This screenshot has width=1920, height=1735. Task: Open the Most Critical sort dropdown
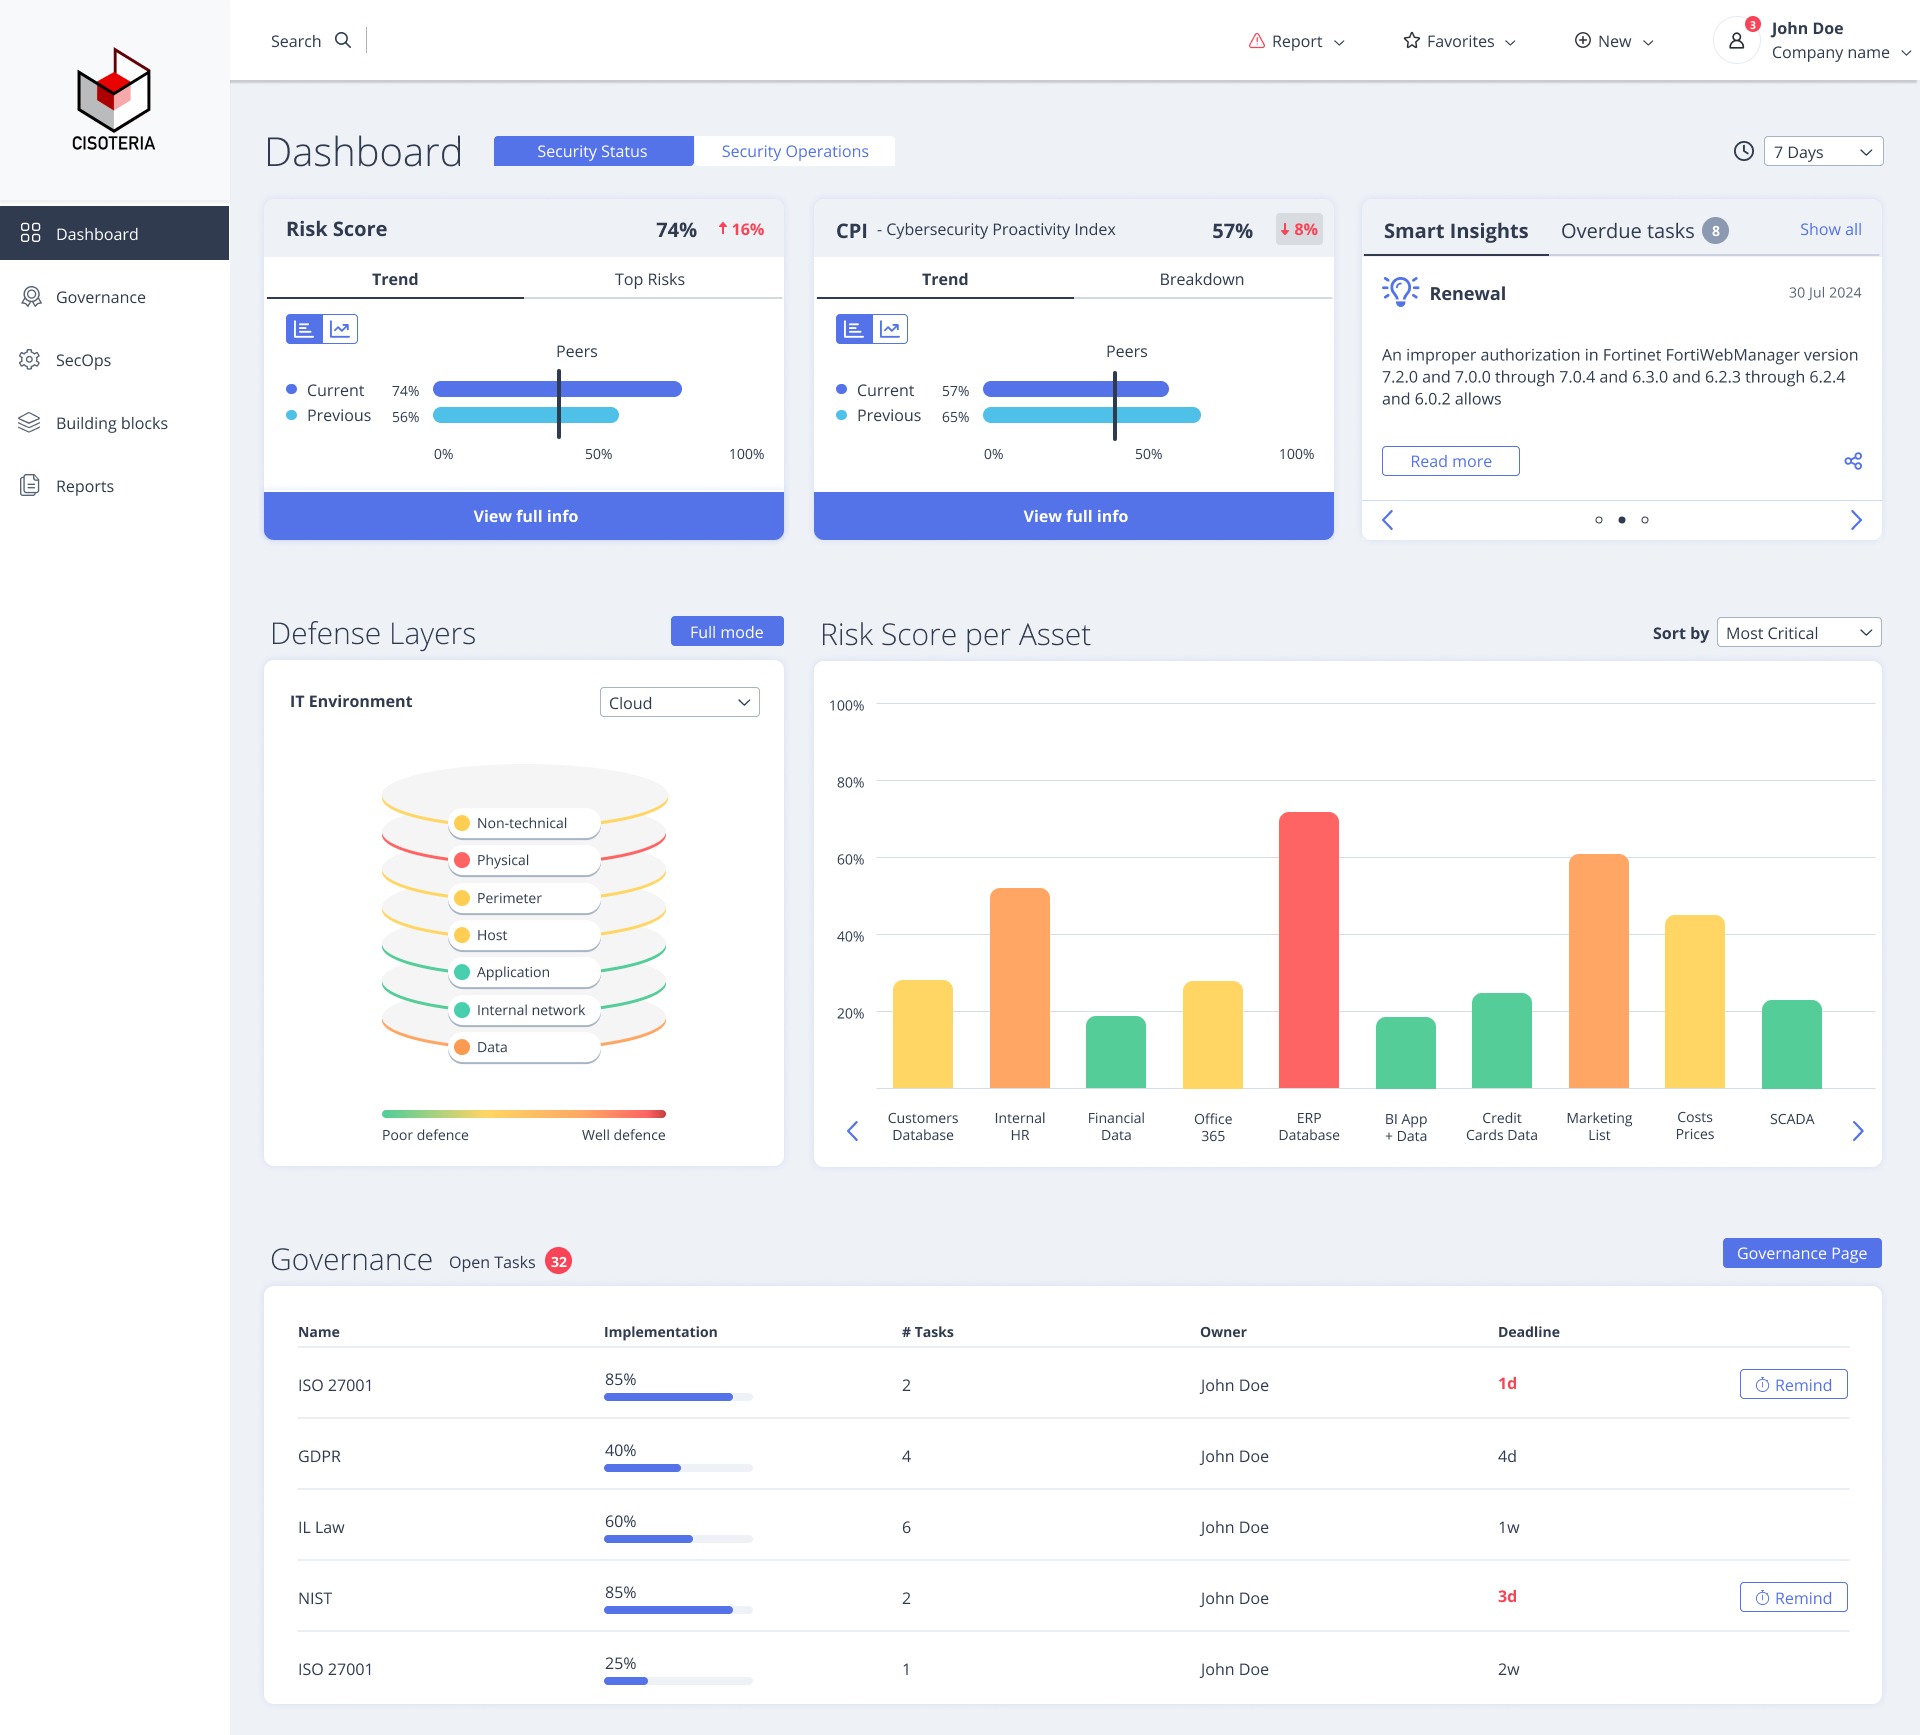coord(1799,632)
